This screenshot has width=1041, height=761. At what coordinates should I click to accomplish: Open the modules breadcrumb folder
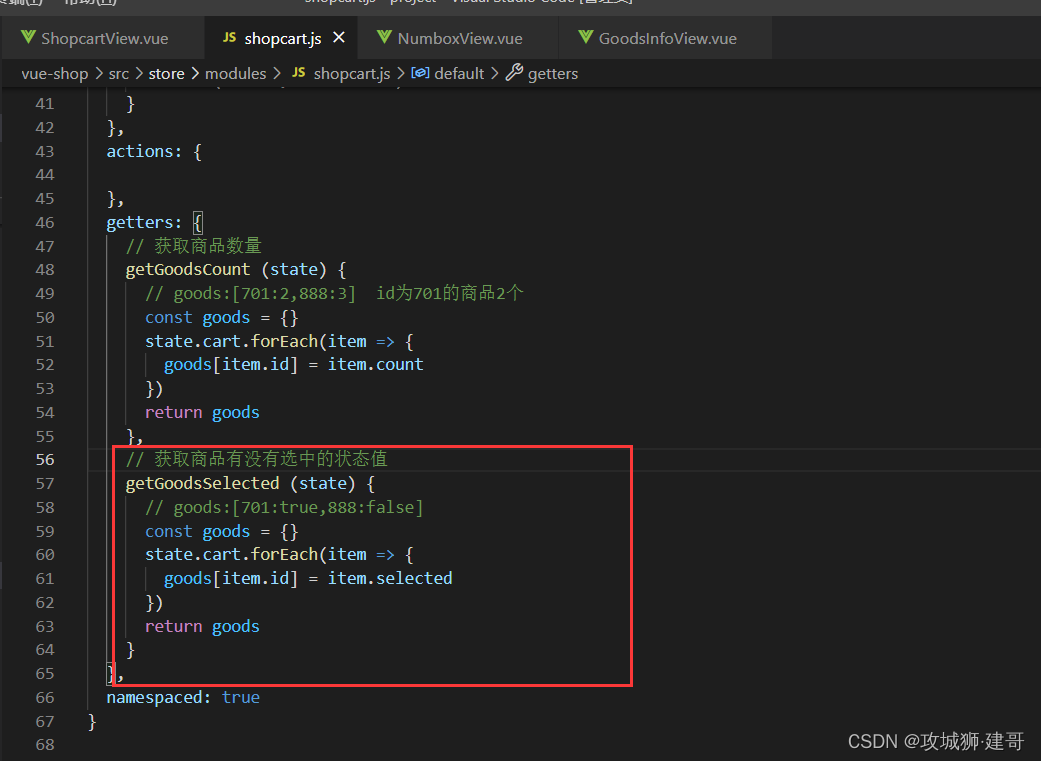coord(236,74)
